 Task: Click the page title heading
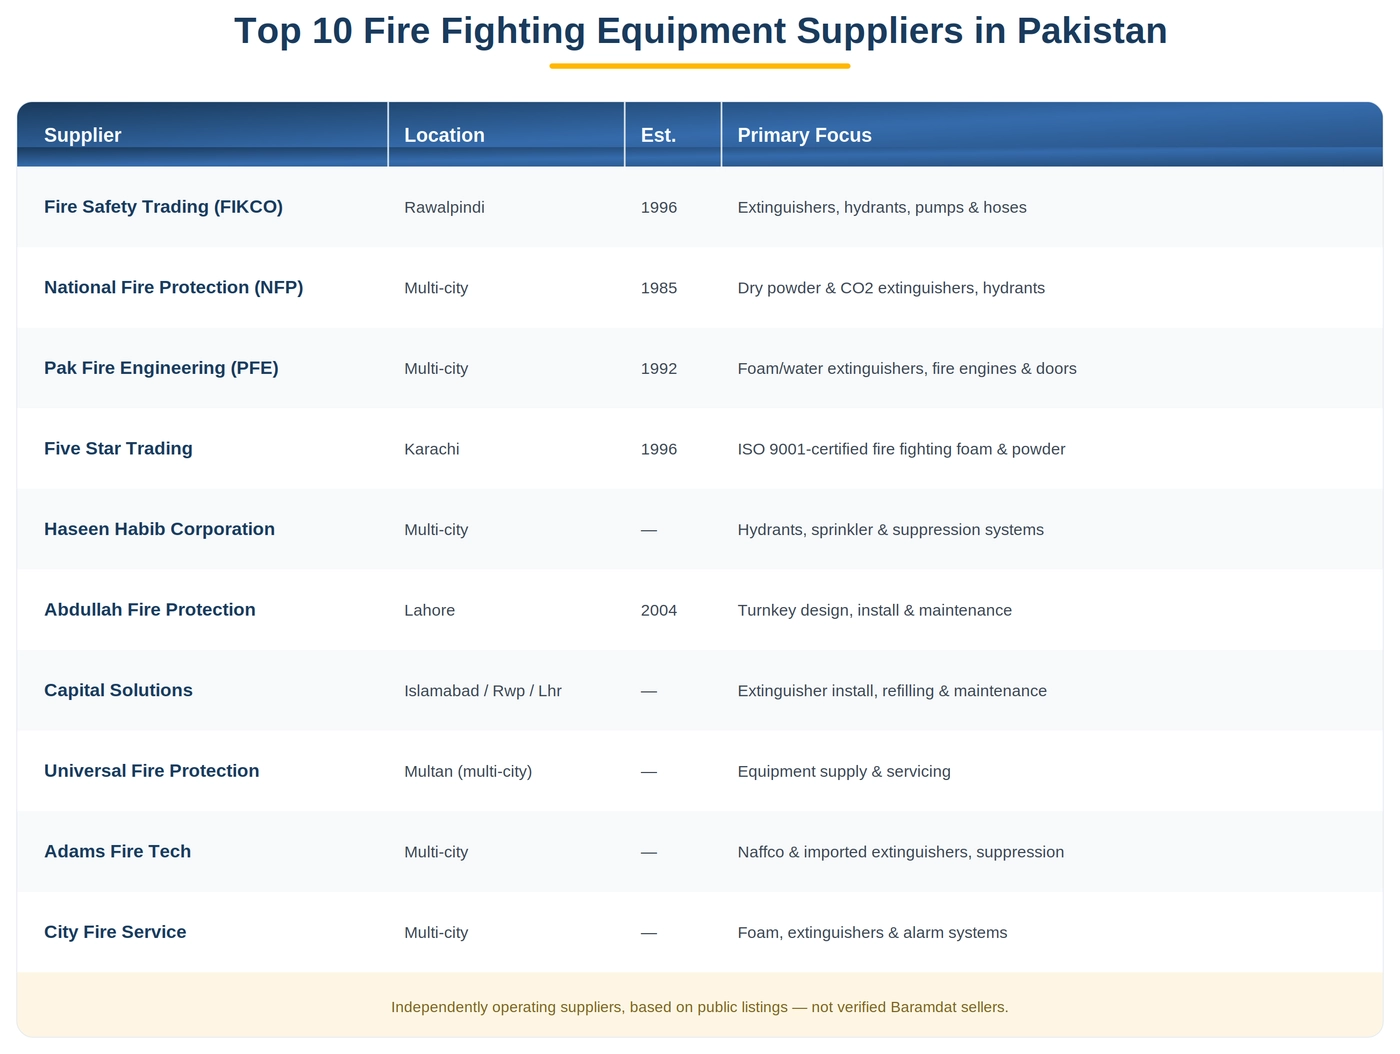click(700, 31)
